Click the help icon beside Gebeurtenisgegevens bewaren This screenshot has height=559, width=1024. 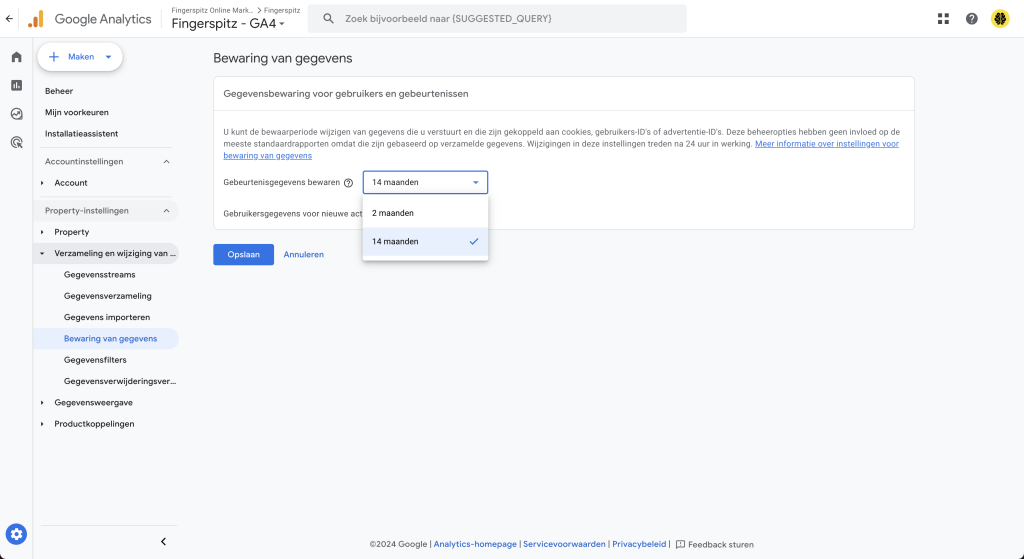tap(348, 183)
